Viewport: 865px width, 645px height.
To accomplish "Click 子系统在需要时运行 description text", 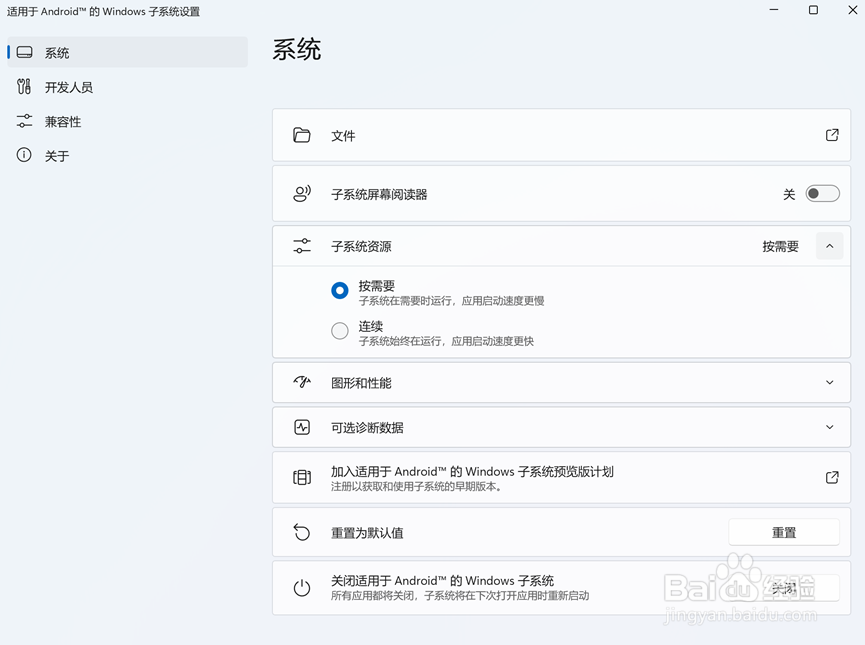I will coord(451,301).
